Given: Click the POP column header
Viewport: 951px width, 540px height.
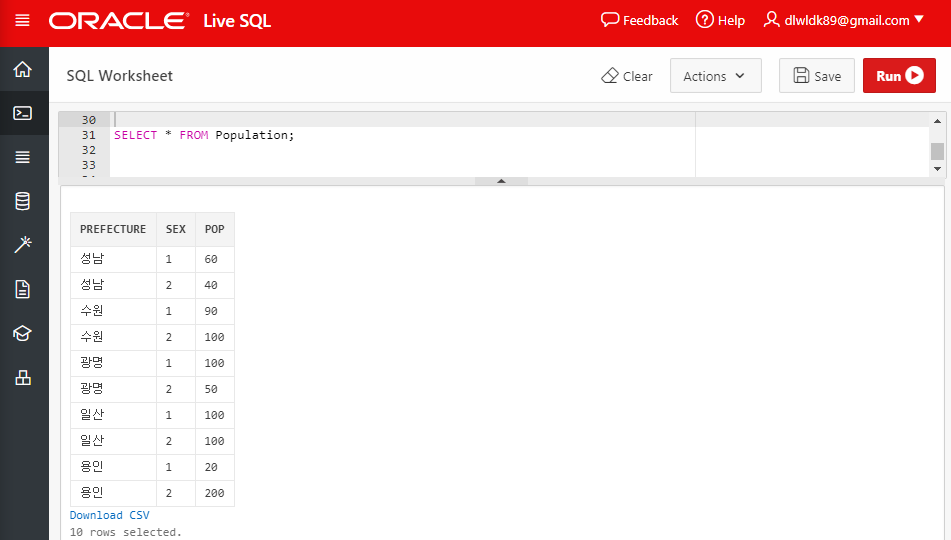Looking at the screenshot, I should click(x=214, y=229).
